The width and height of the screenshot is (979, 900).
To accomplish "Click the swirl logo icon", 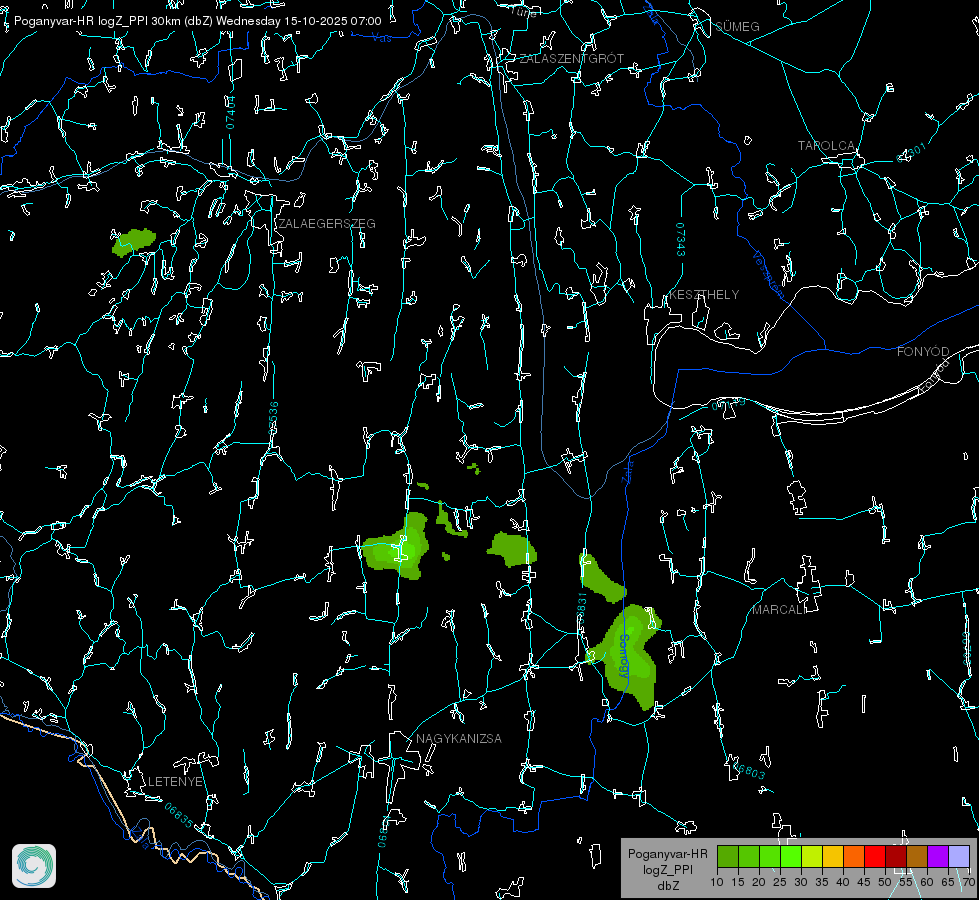I will [34, 866].
